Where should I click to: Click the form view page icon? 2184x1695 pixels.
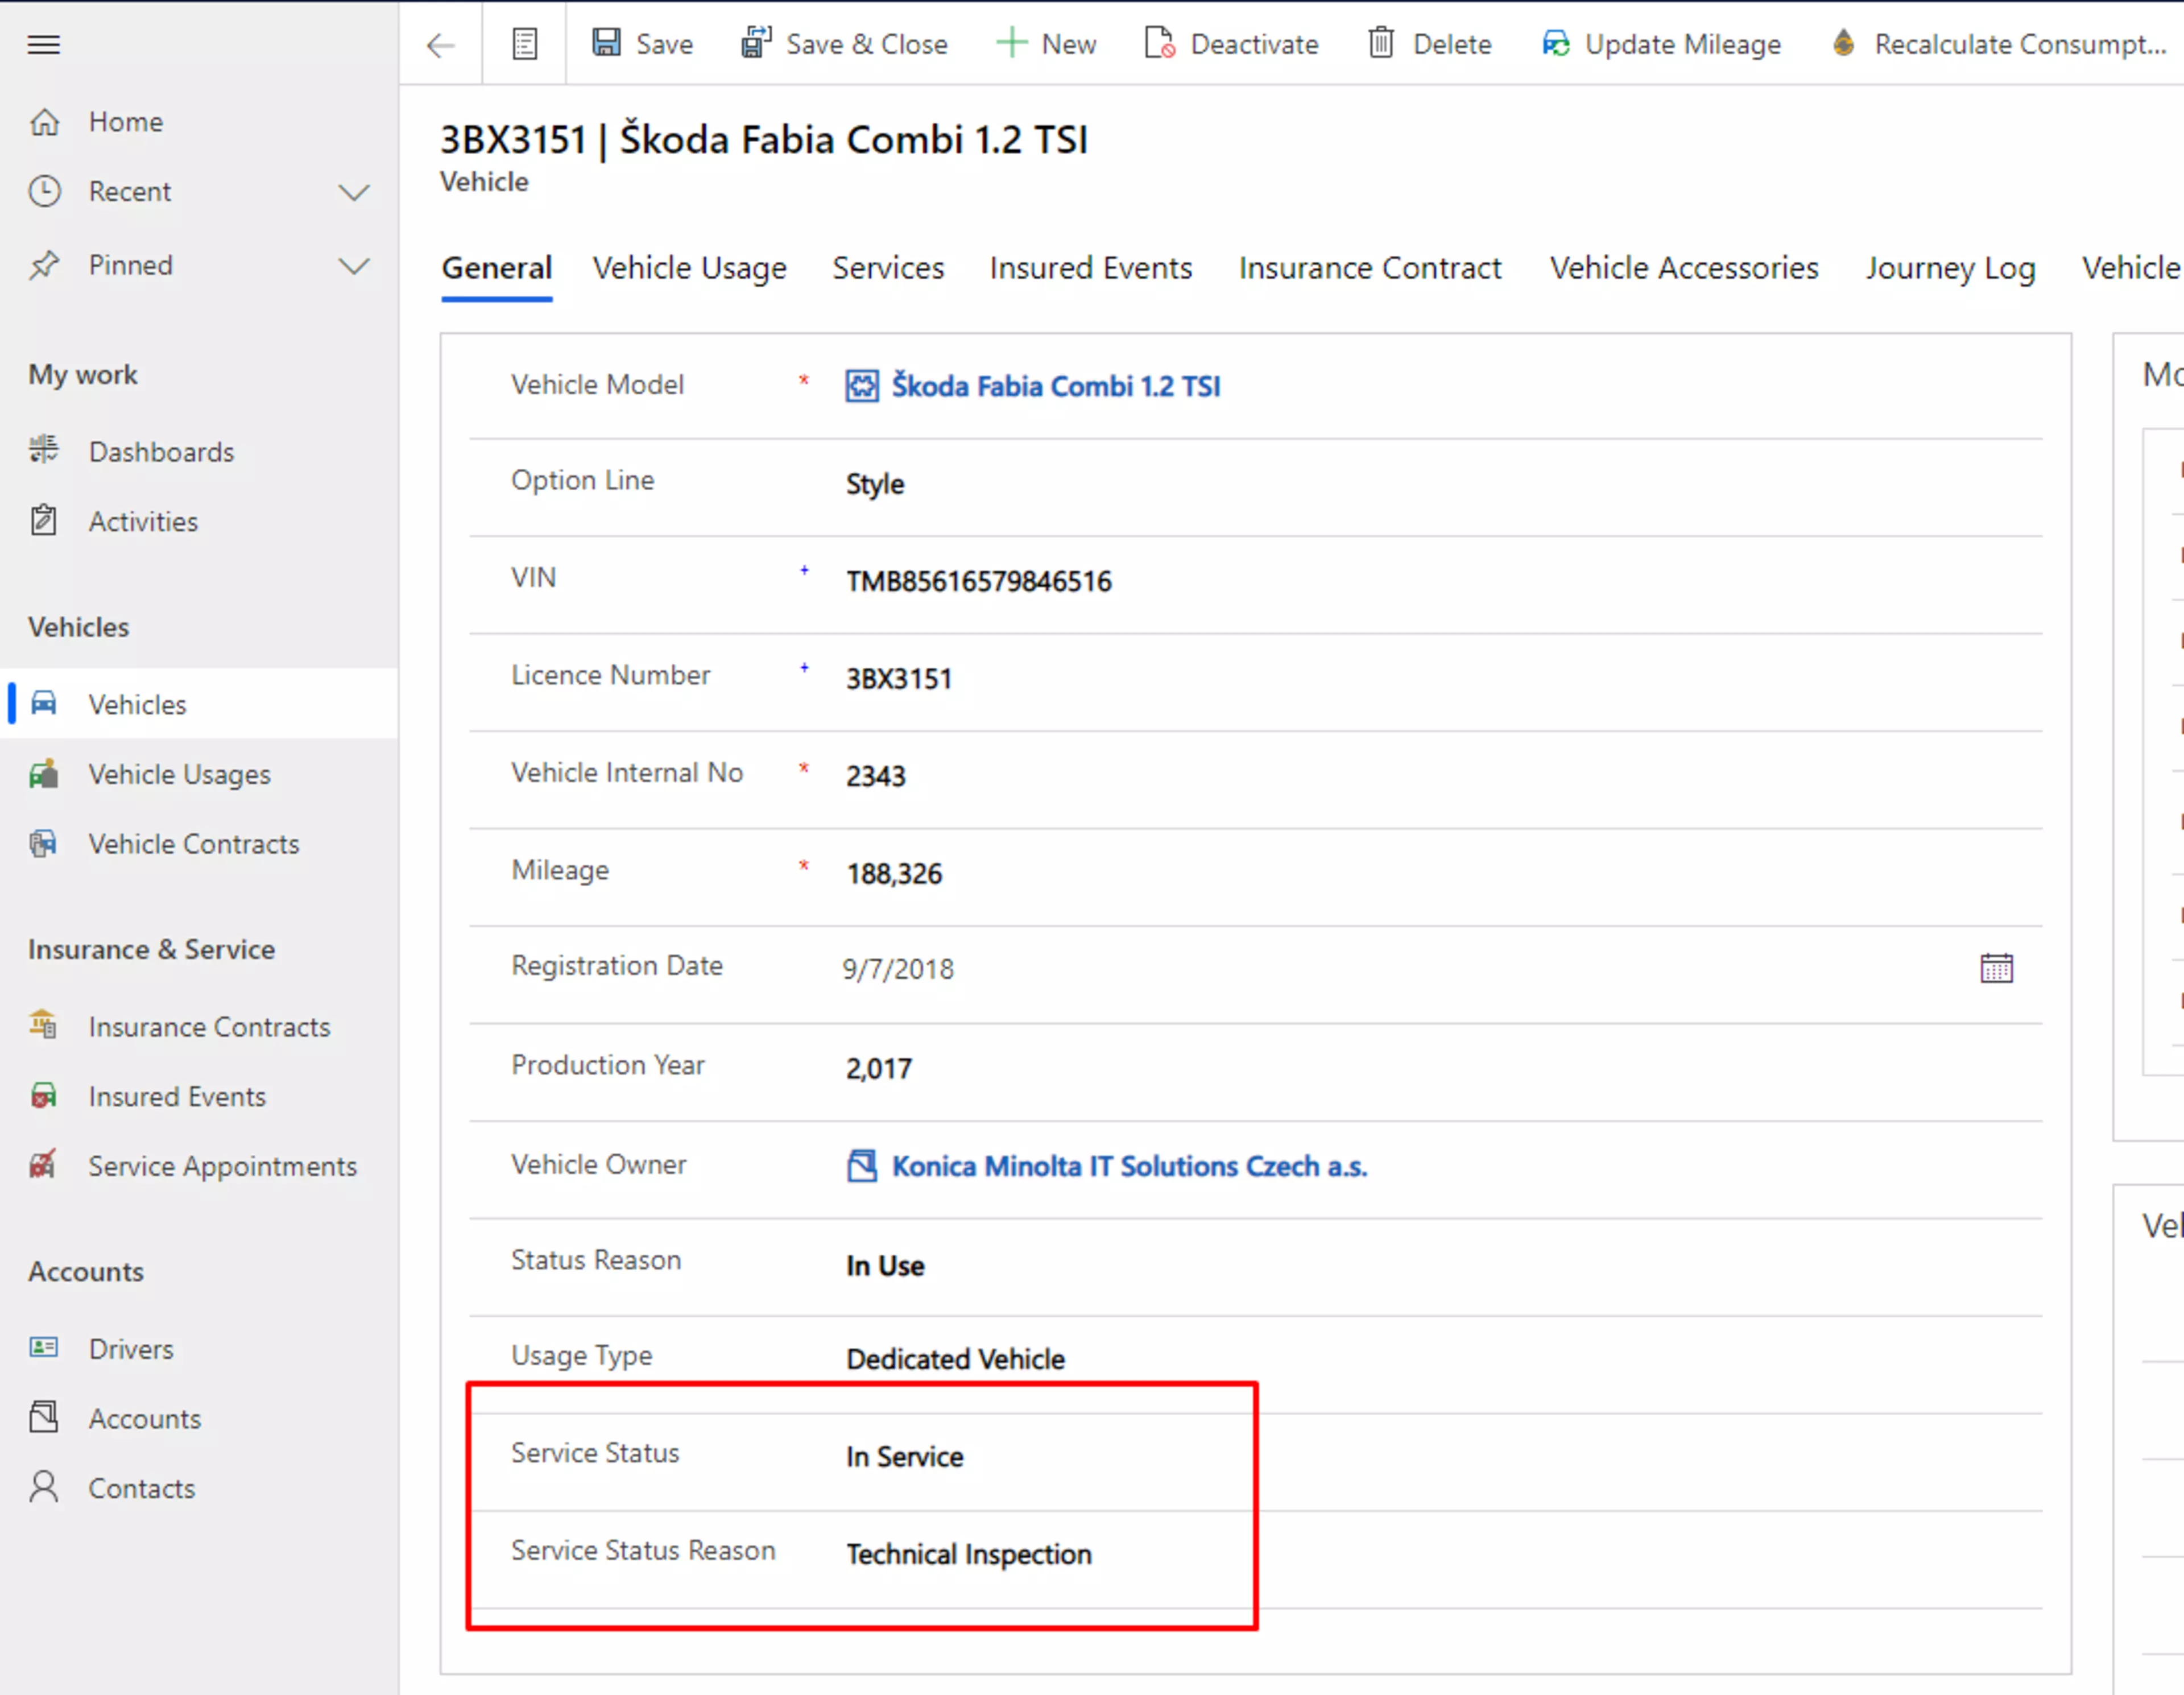[x=525, y=44]
